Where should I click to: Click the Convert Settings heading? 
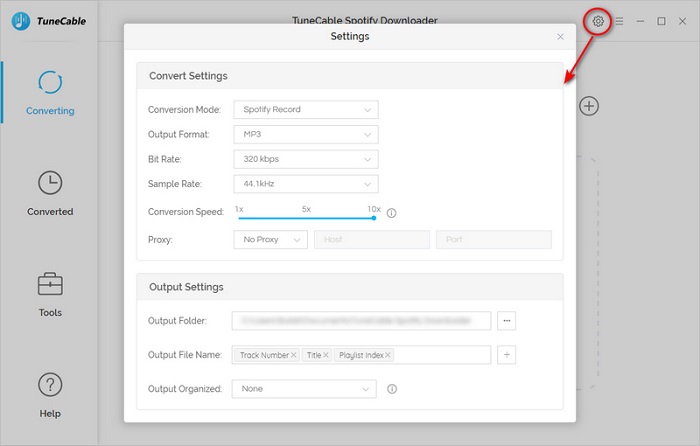[188, 76]
